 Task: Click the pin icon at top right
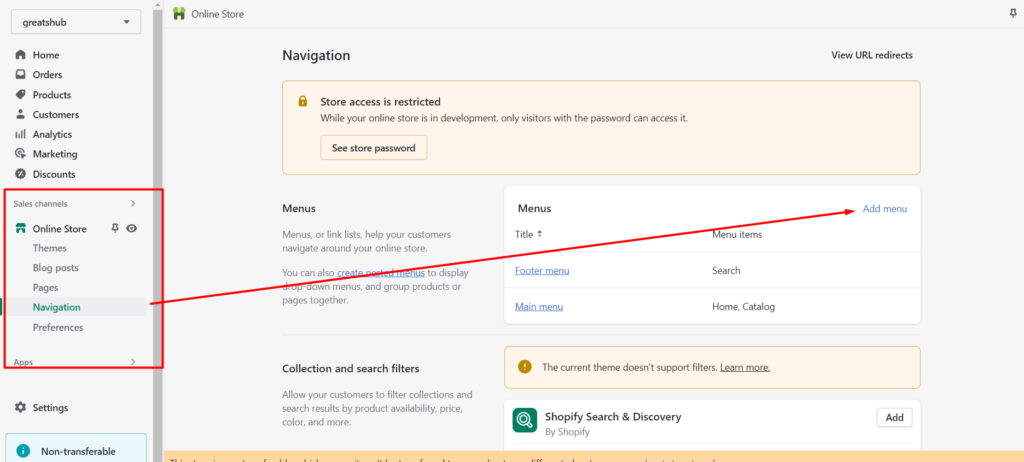[x=1013, y=14]
